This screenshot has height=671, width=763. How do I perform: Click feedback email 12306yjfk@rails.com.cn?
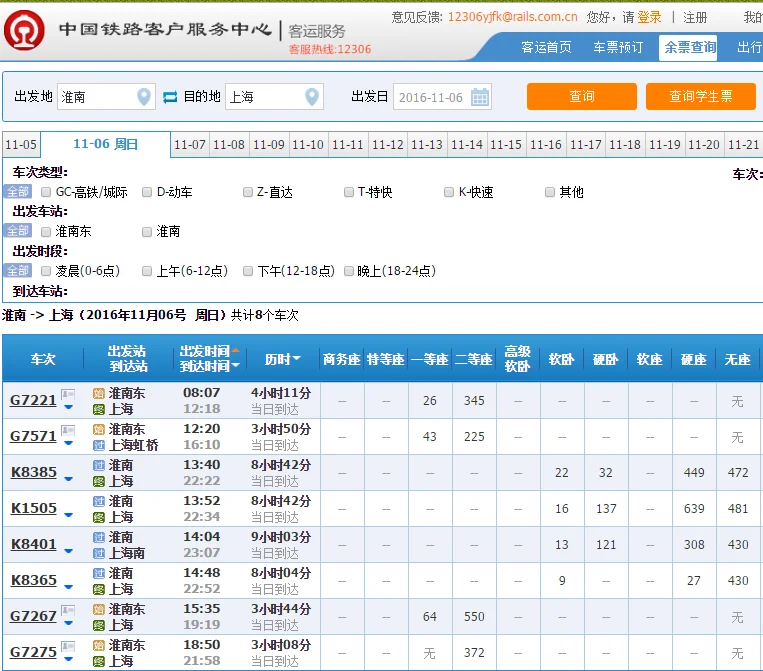512,17
